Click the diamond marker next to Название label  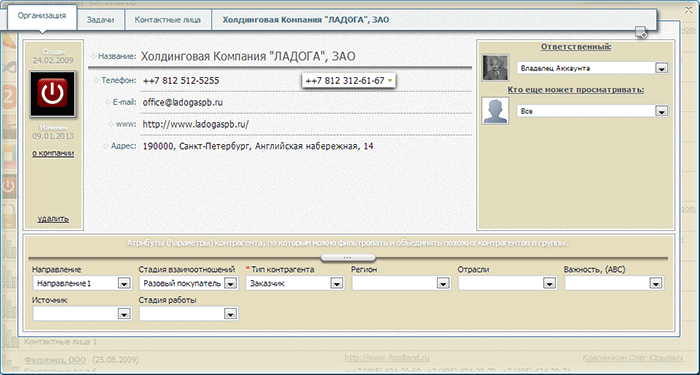click(94, 56)
